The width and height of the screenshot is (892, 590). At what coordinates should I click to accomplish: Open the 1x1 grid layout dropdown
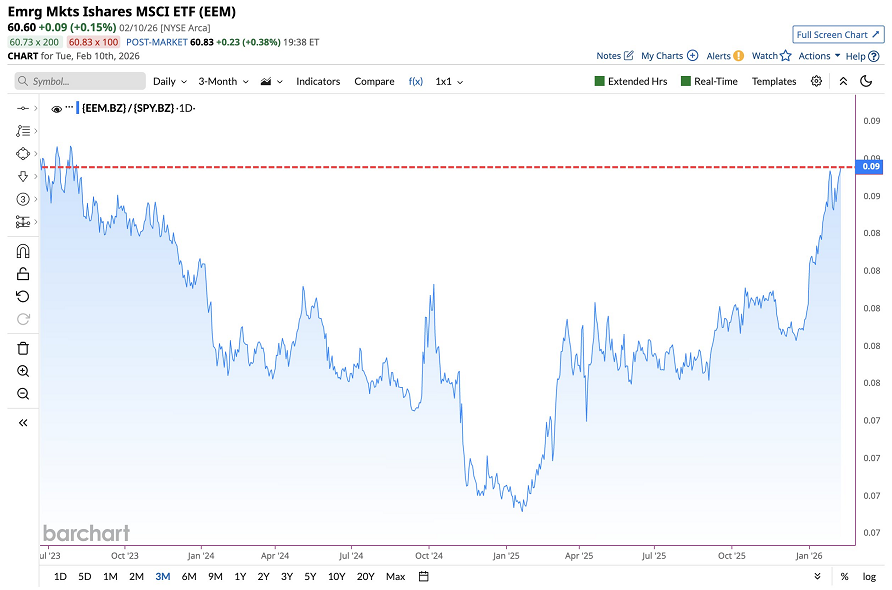449,81
